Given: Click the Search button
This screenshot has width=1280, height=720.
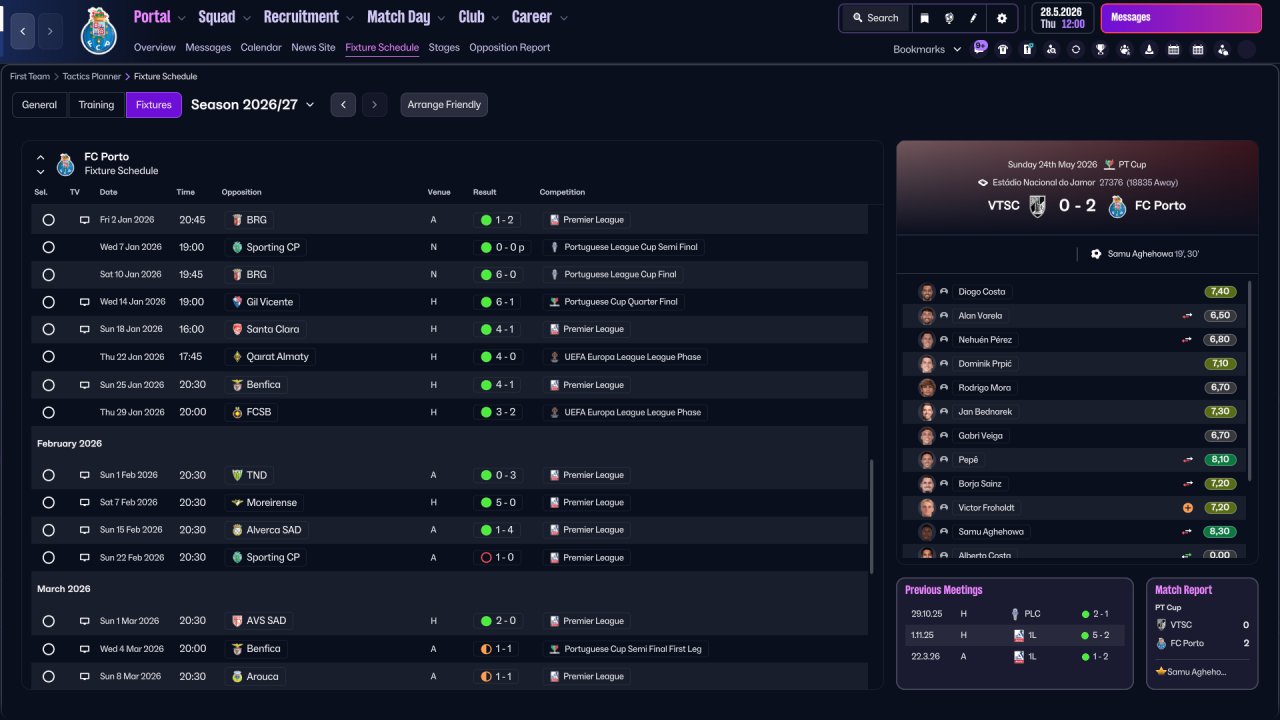Looking at the screenshot, I should point(875,18).
